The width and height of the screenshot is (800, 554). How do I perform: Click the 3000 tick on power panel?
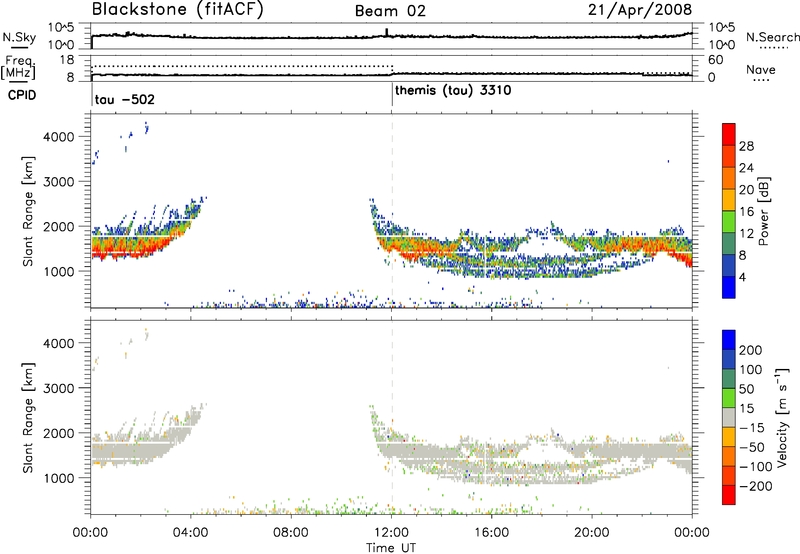click(59, 182)
